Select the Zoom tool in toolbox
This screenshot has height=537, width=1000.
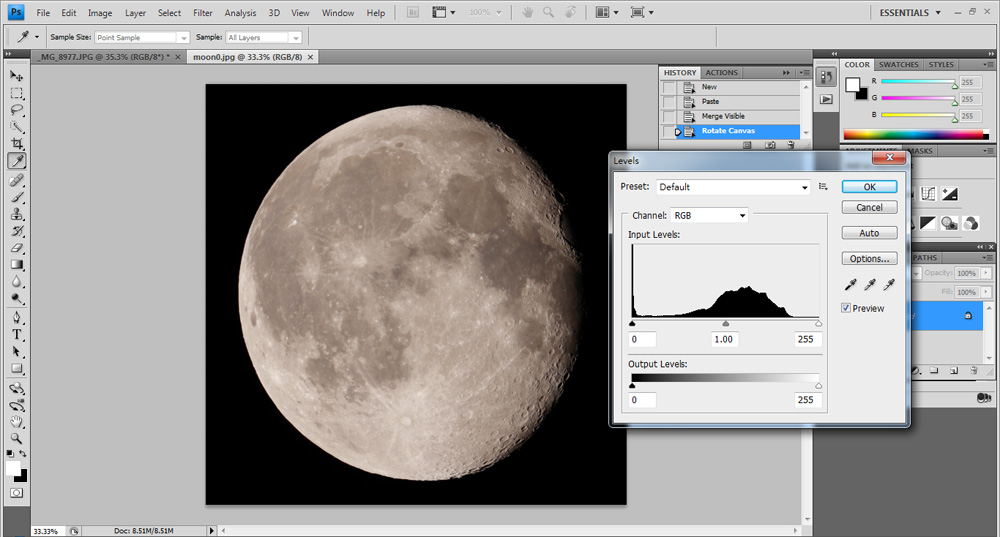pos(17,438)
